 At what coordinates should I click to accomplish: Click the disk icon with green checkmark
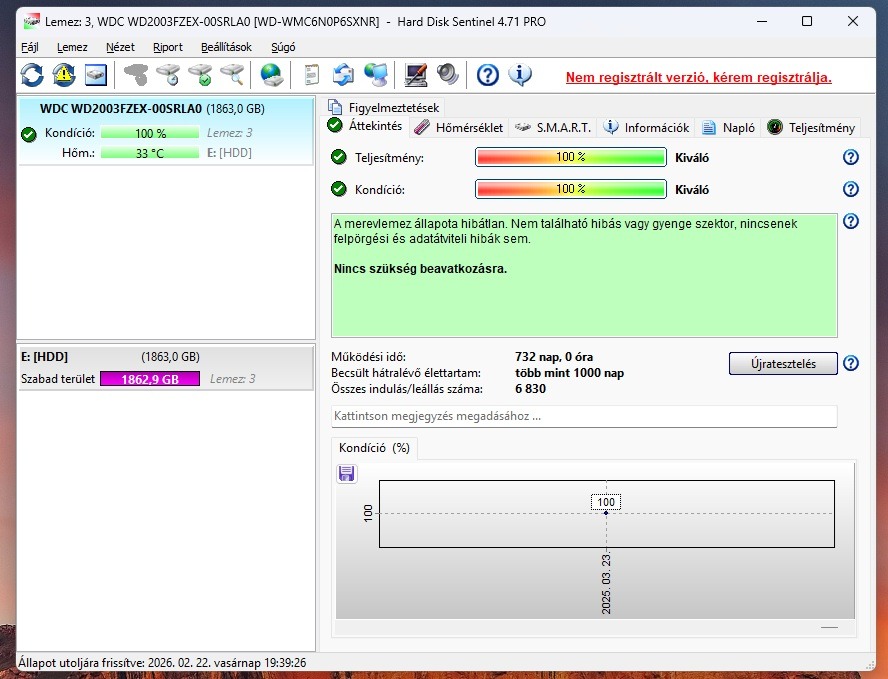pos(200,75)
